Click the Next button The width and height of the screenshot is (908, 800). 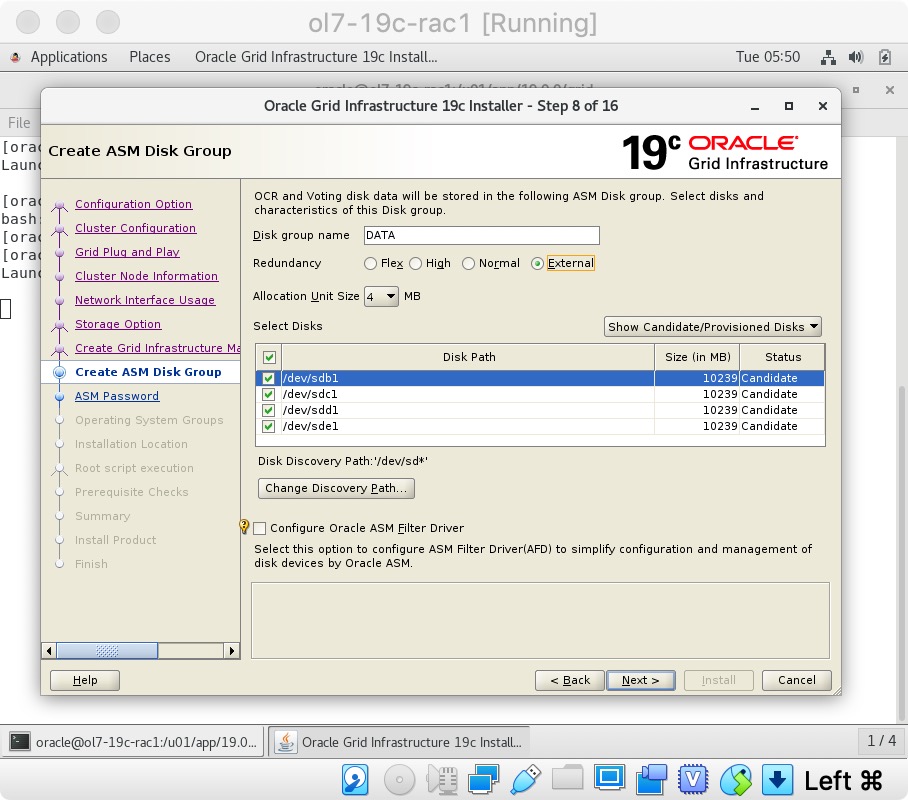tap(640, 680)
